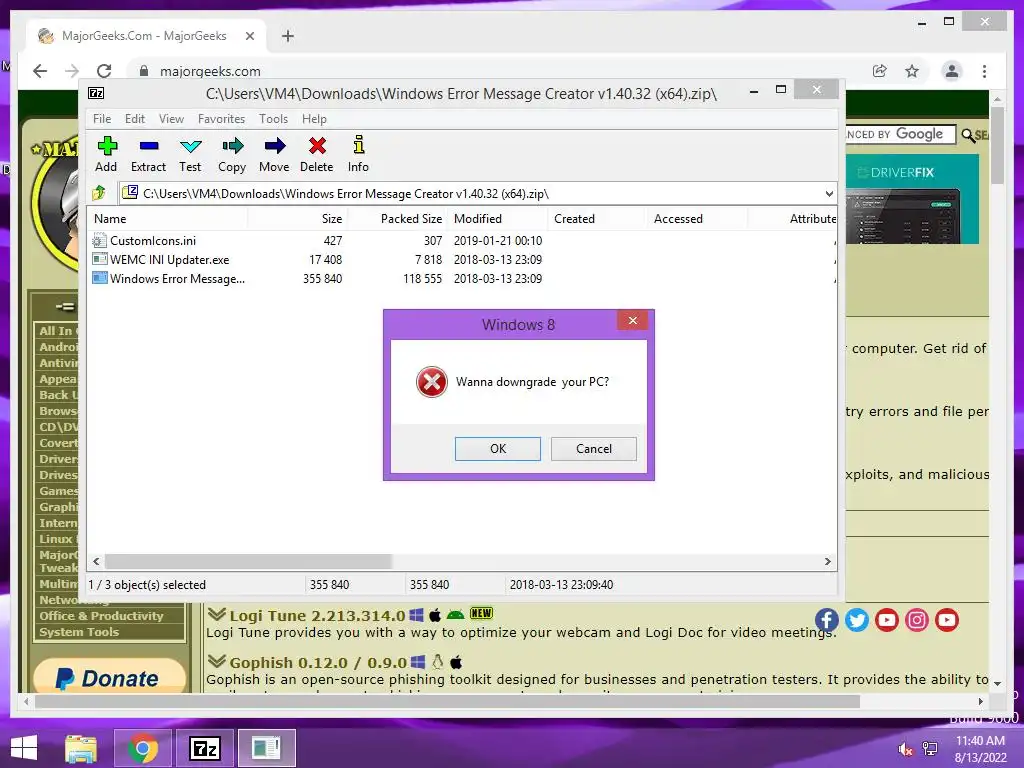Screen dimensions: 1024x768
Task: Click the Twitter icon on MajorGeeks page
Action: (x=857, y=620)
